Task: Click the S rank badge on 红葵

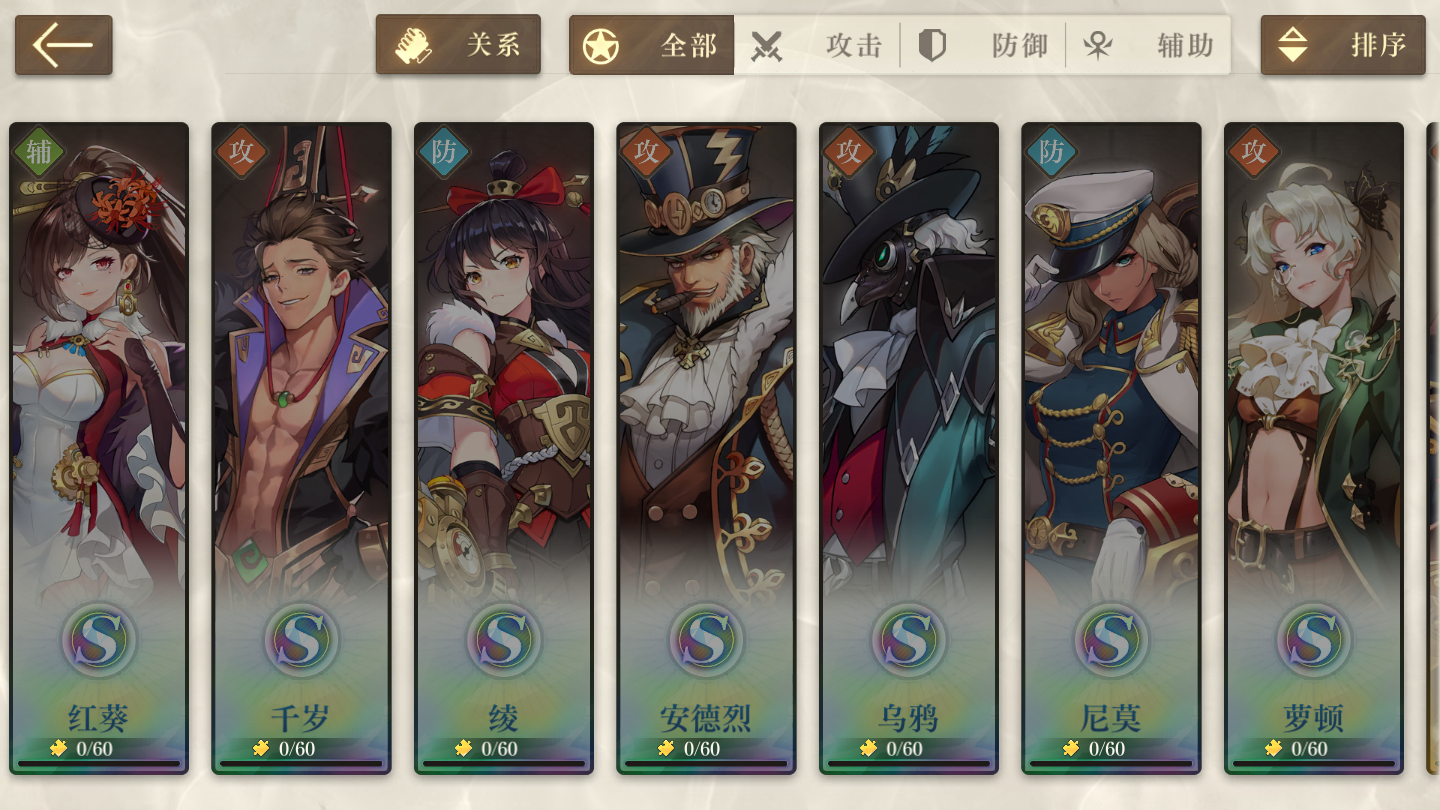Action: tap(99, 638)
